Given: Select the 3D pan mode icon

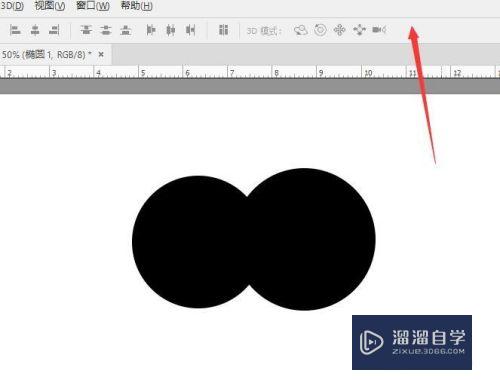Looking at the screenshot, I should pos(340,30).
